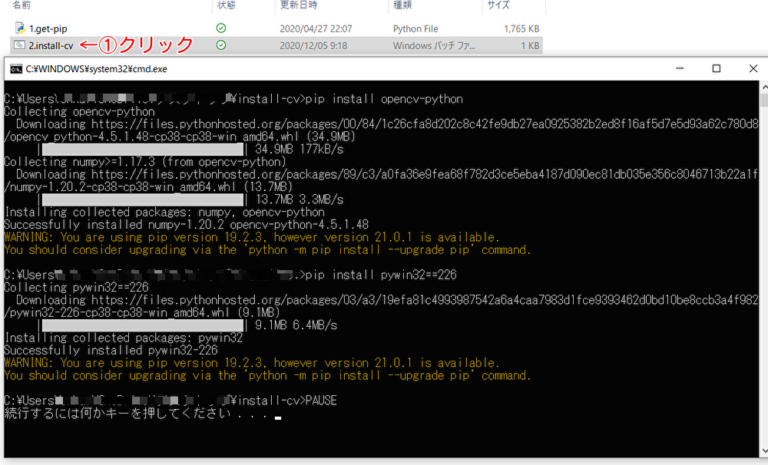Minimize the cmd.exe window
This screenshot has height=465, width=768.
click(x=677, y=69)
